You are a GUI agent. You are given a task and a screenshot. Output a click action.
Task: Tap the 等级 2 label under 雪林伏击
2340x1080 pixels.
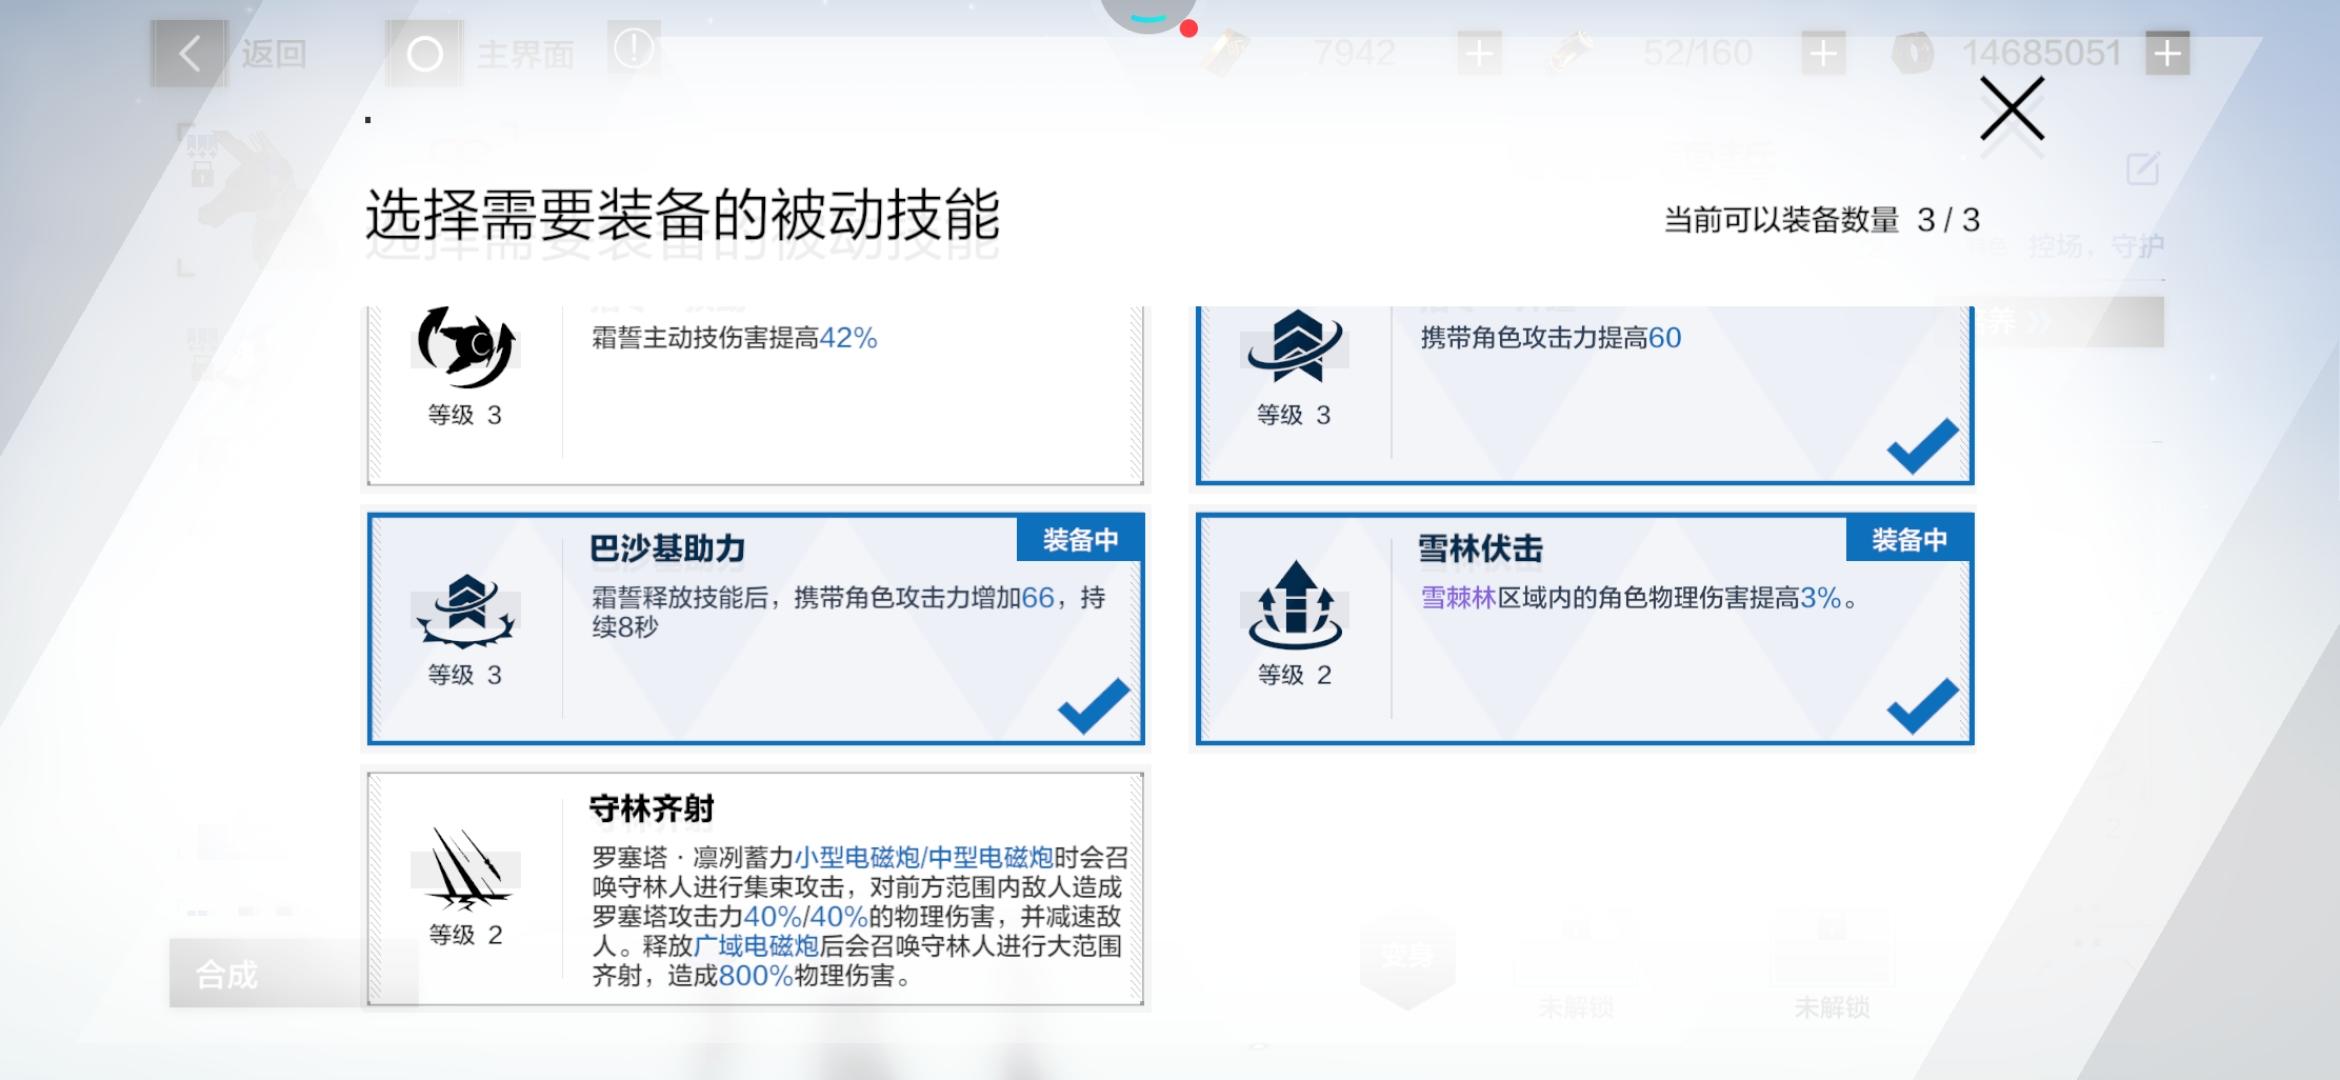pos(1295,675)
